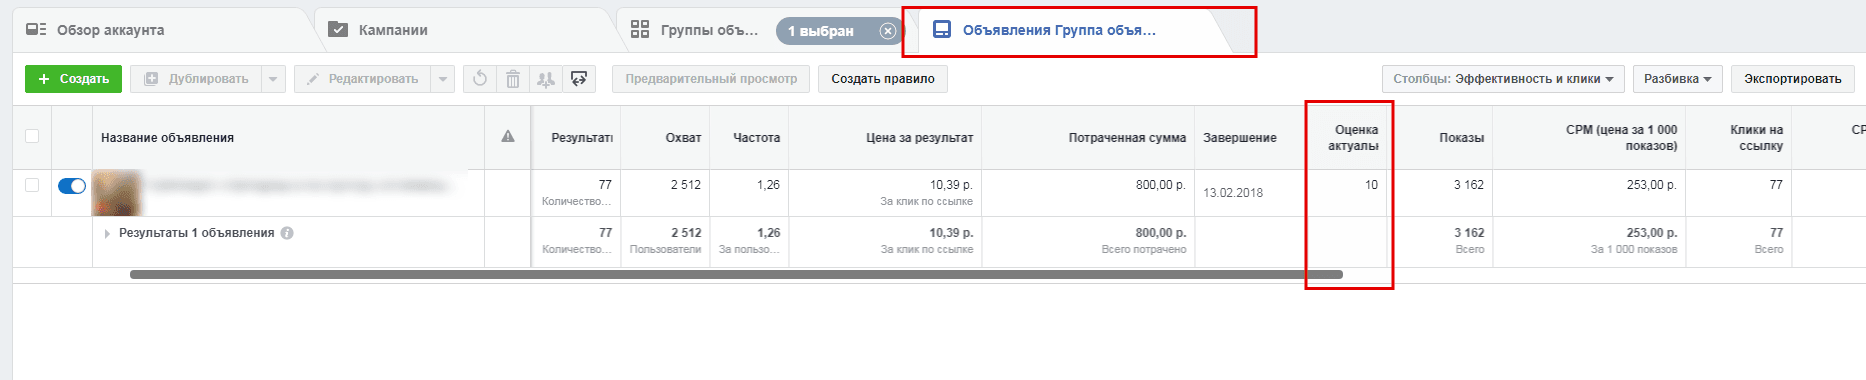Image resolution: width=1866 pixels, height=380 pixels.
Task: Click the Пользователи label in totals row
Action: pyautogui.click(x=665, y=250)
